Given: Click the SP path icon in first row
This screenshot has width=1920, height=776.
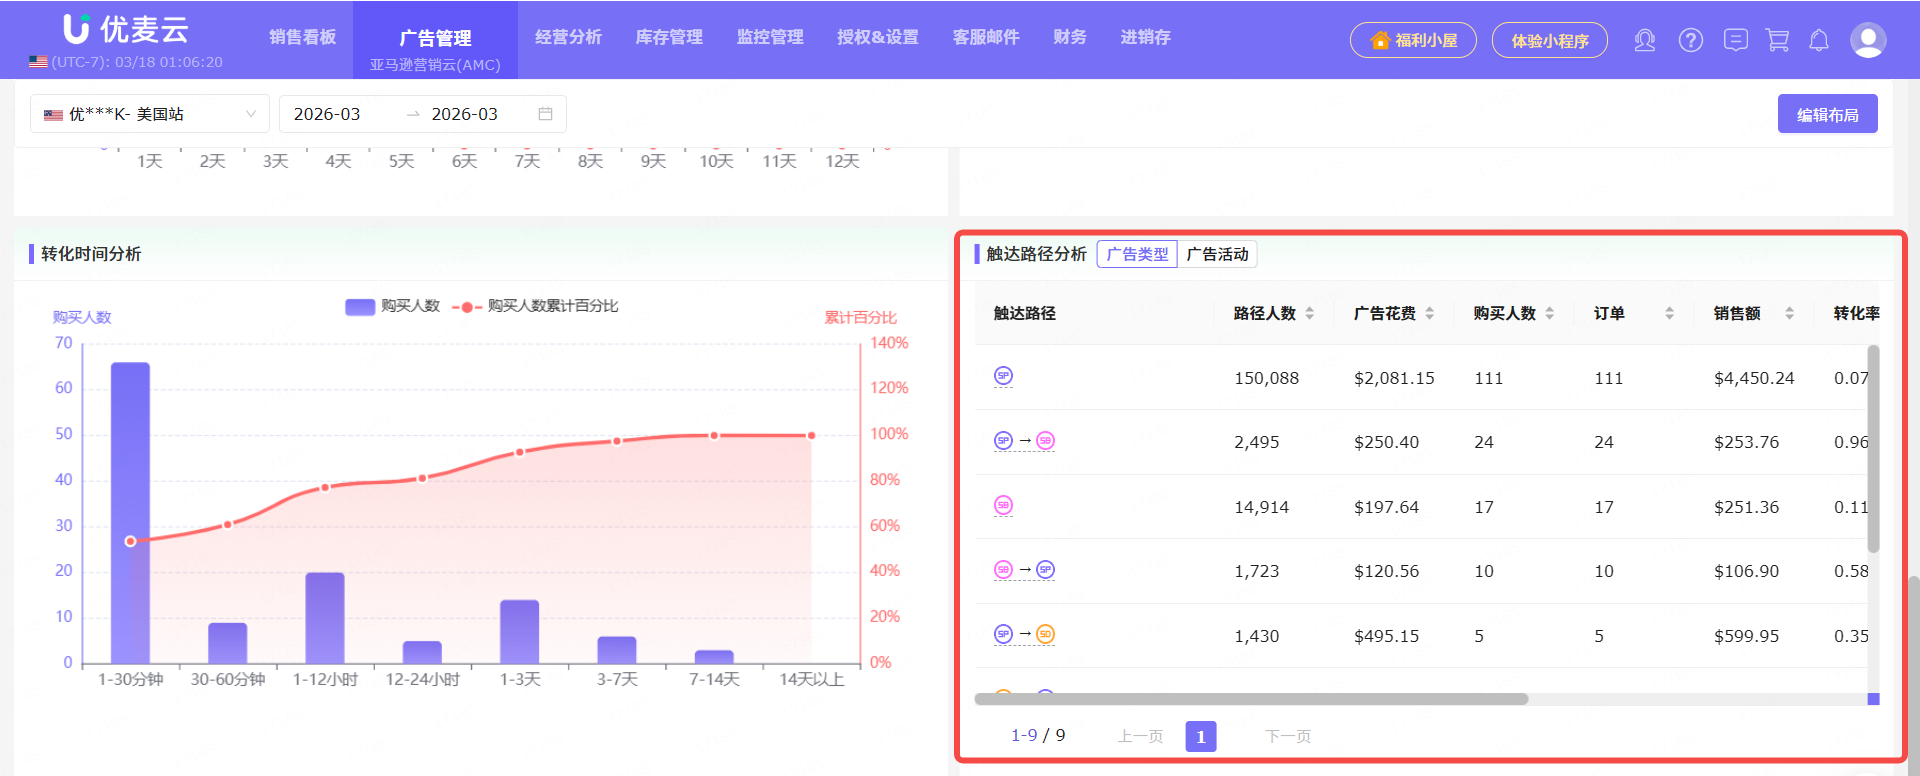Looking at the screenshot, I should (x=1003, y=376).
